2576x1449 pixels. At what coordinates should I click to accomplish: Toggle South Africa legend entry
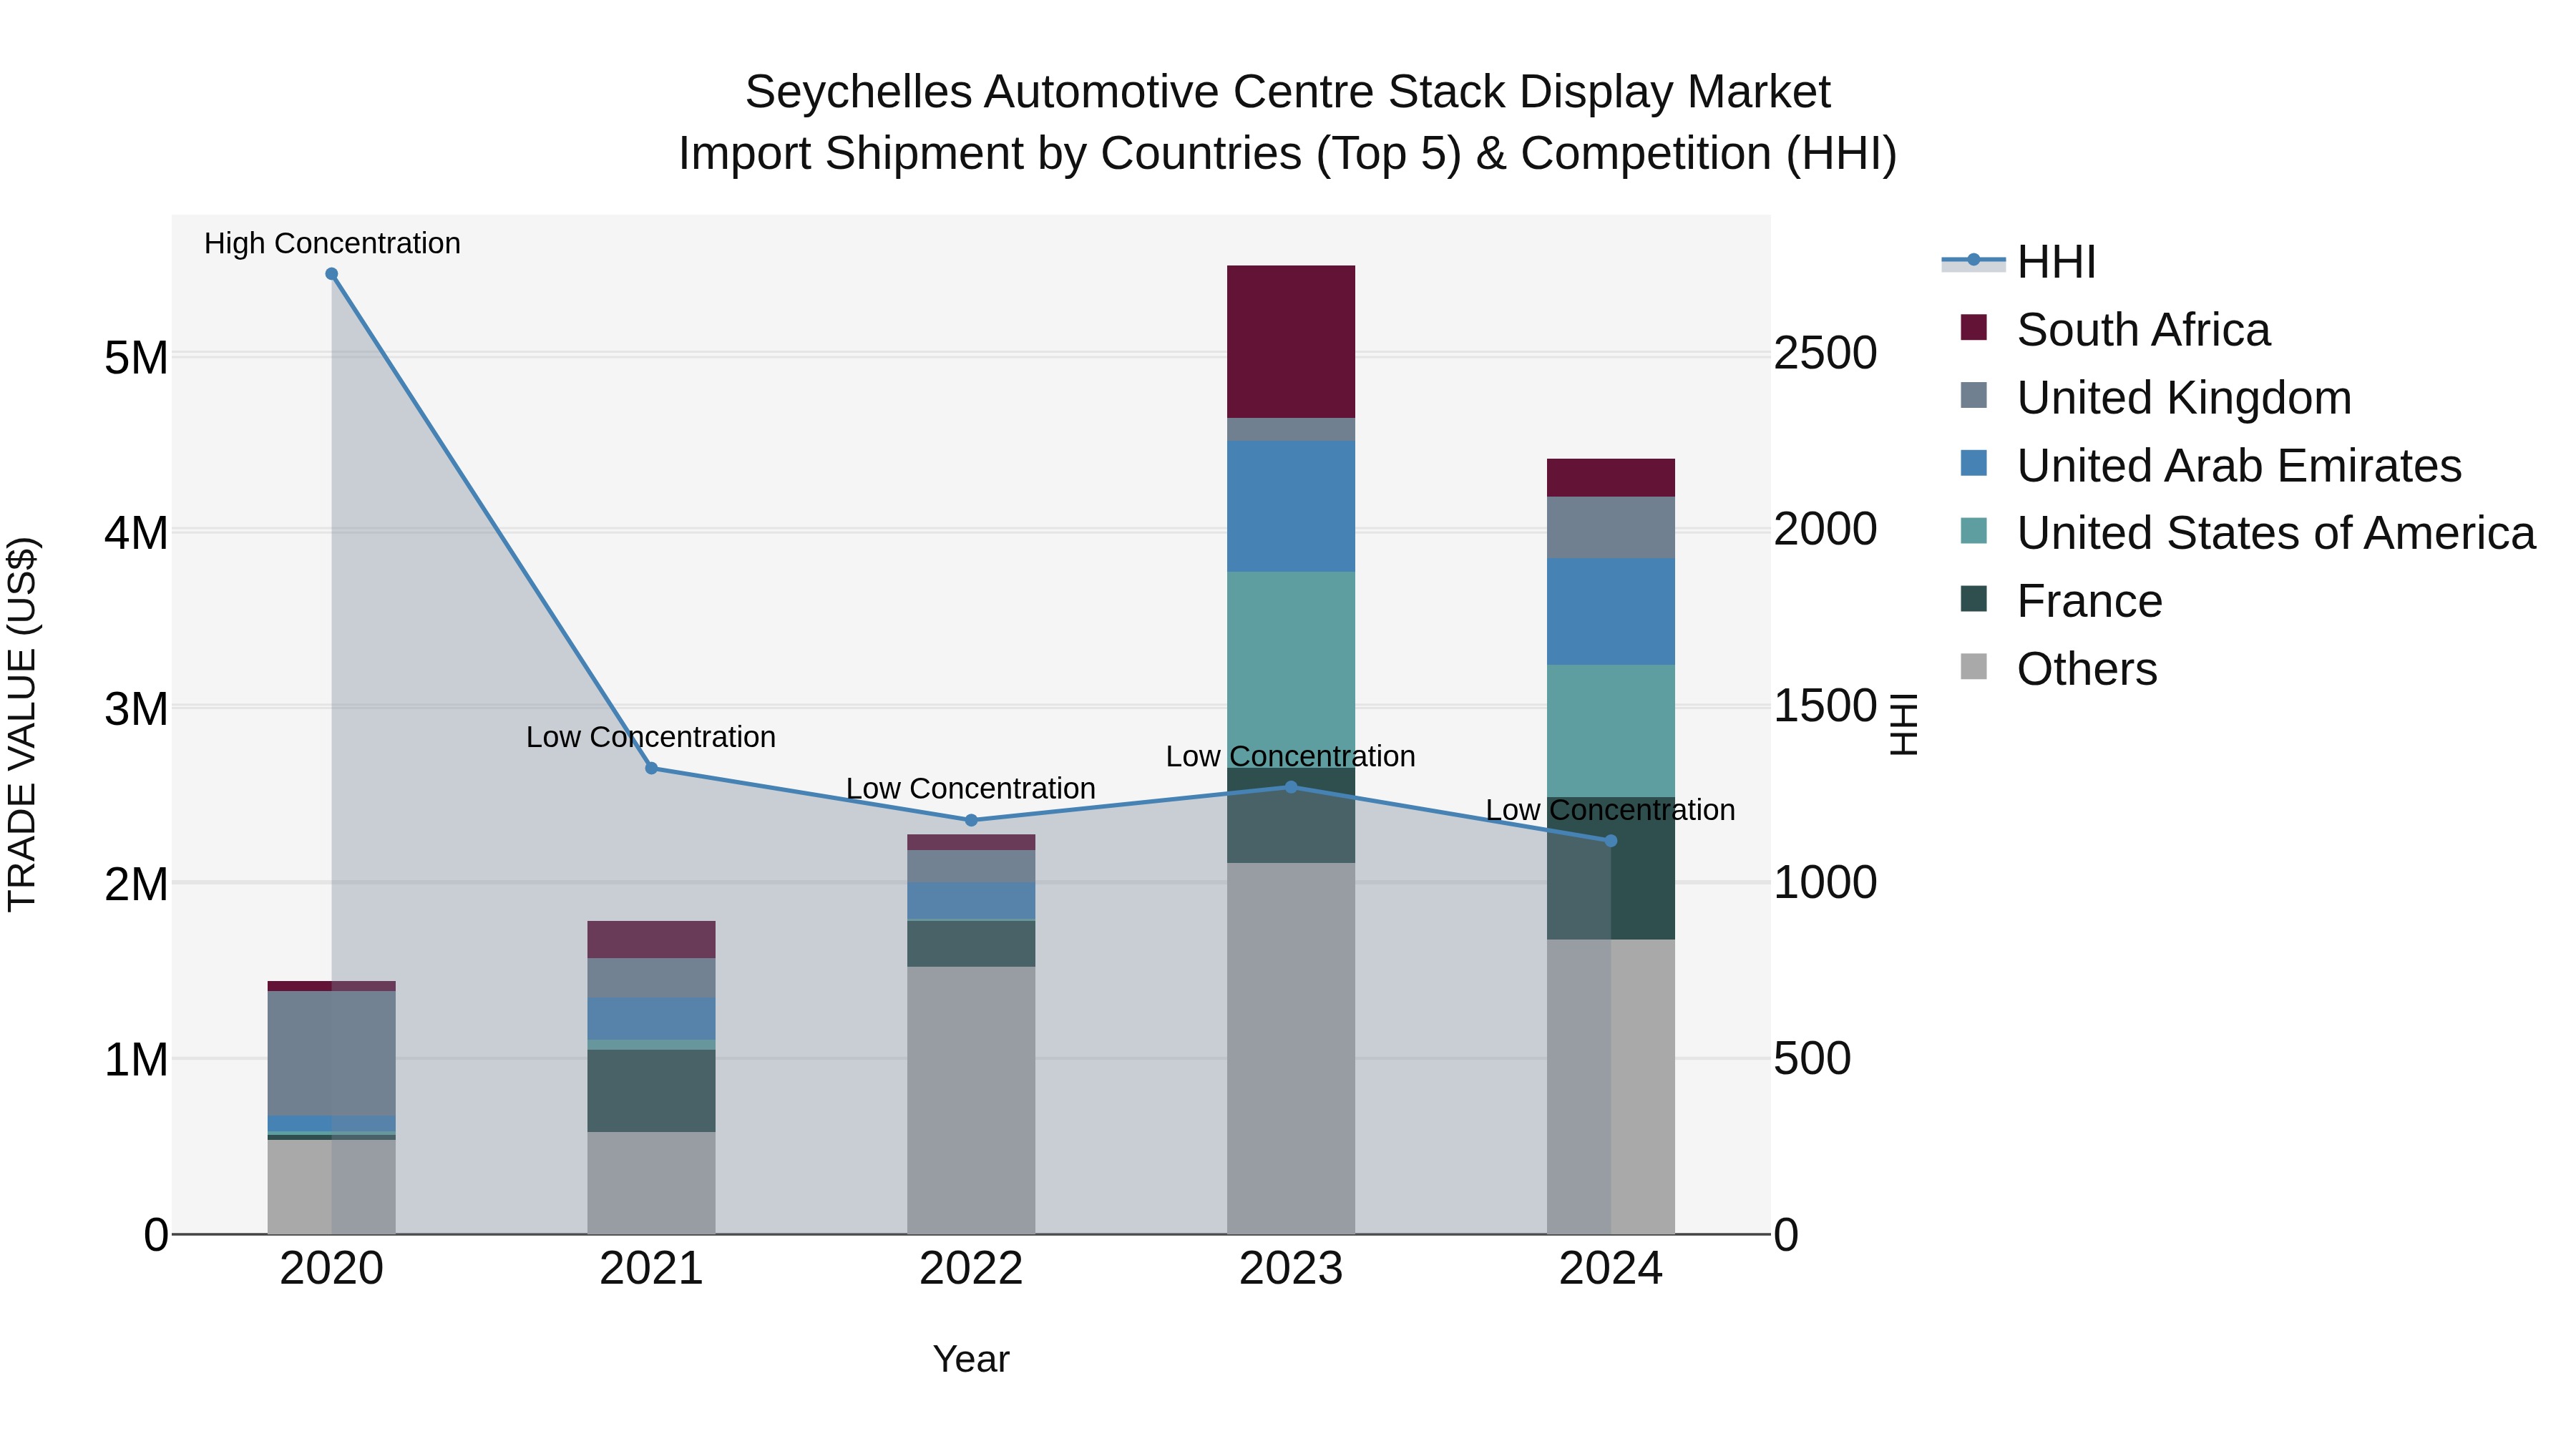2115,330
